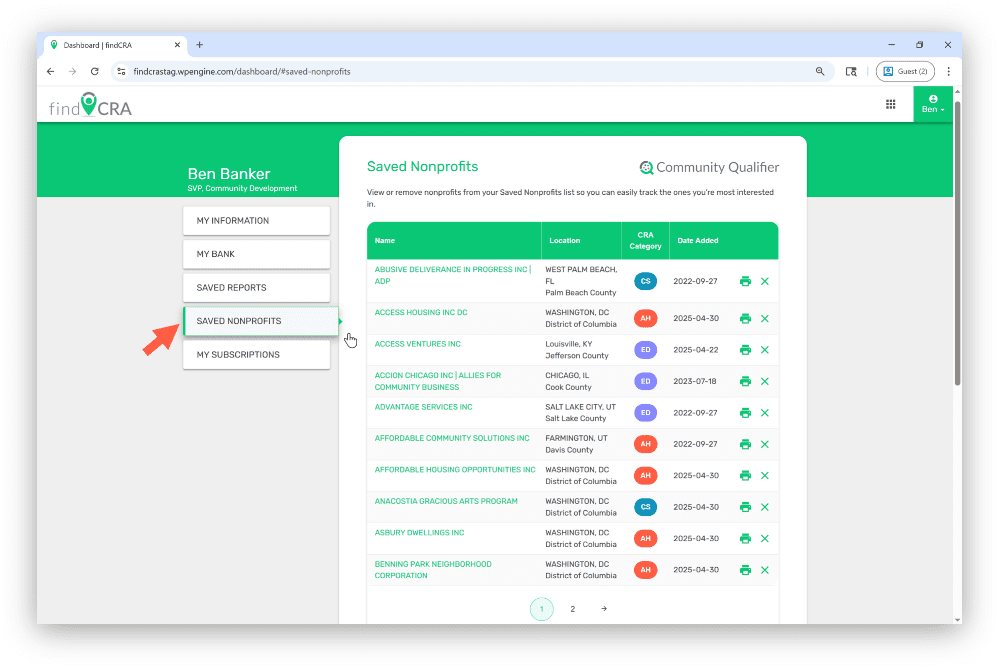Image resolution: width=1002 pixels, height=668 pixels.
Task: Open ACCESS VENTURES INC link
Action: (x=417, y=344)
